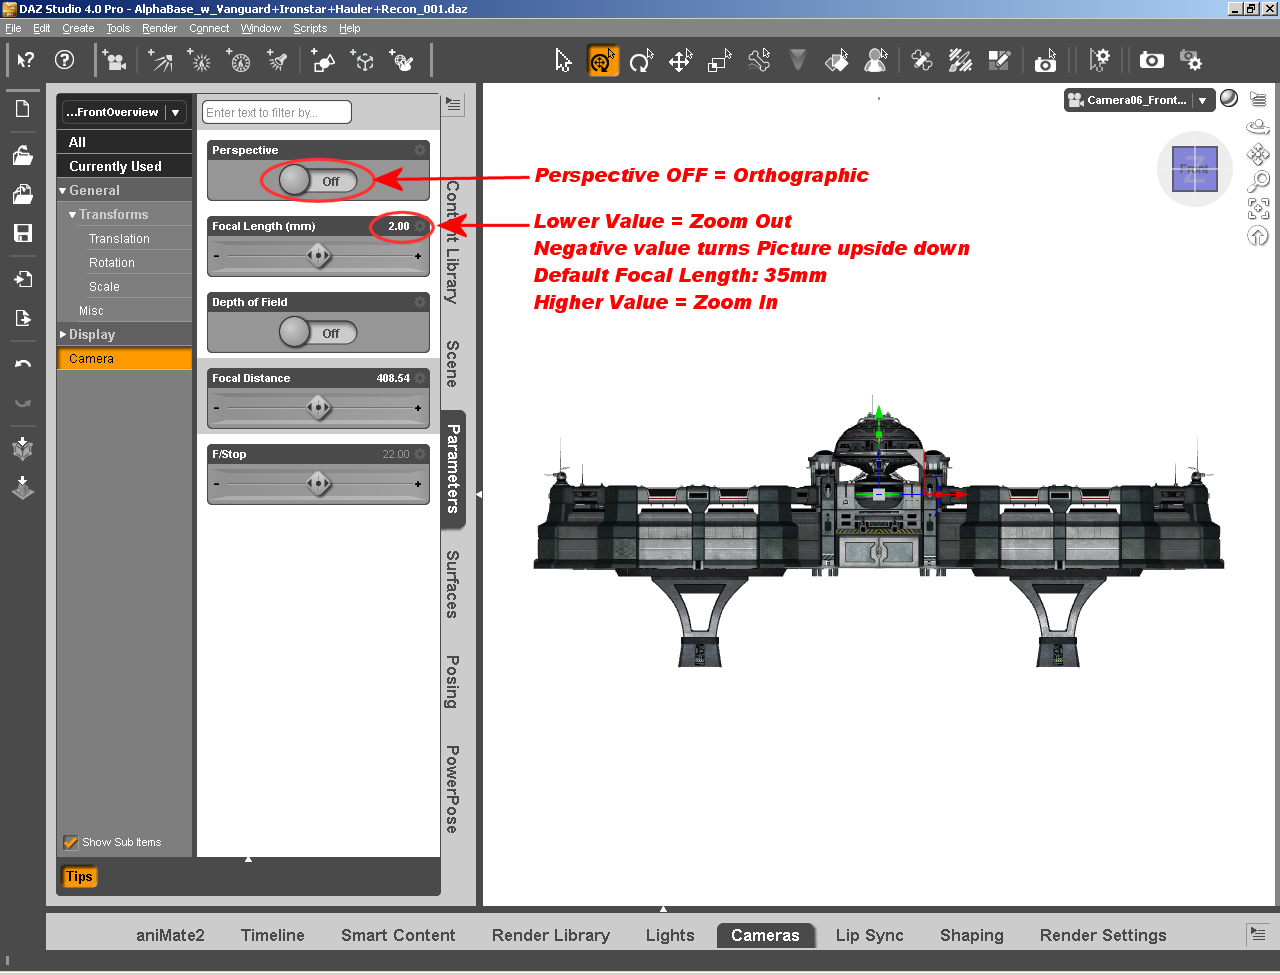Toggle the Perspective switch

pyautogui.click(x=317, y=181)
